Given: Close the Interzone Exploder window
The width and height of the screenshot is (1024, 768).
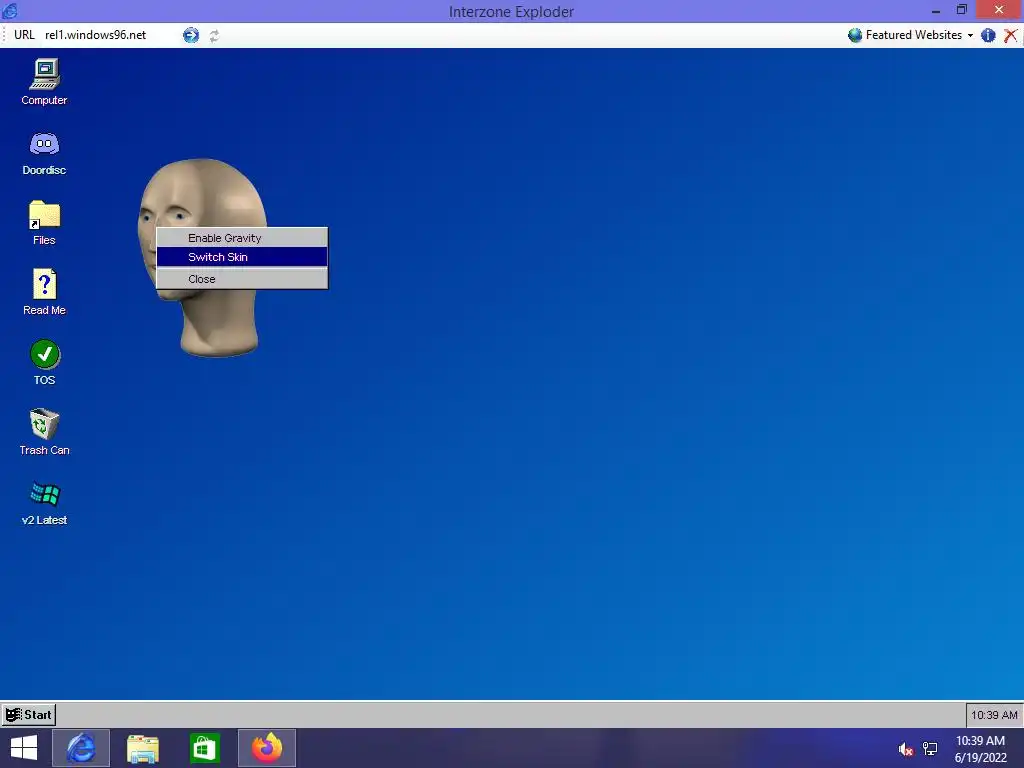Looking at the screenshot, I should pyautogui.click(x=999, y=10).
